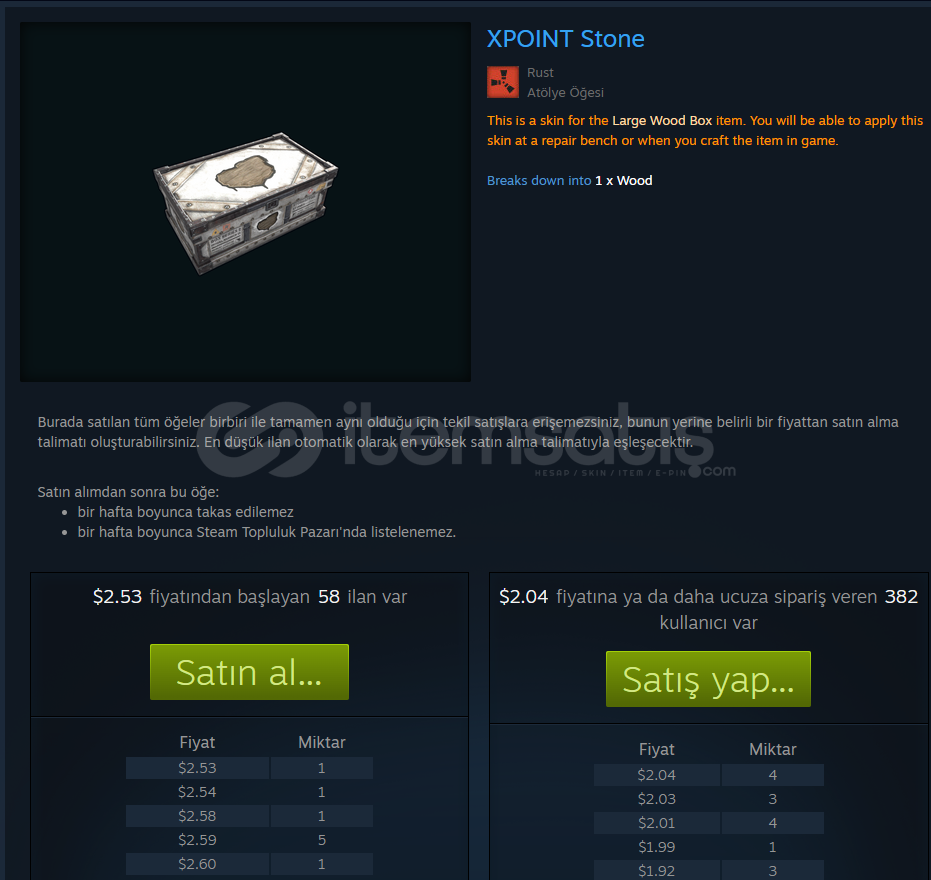
Task: Click the 'Atölye Öğesi' item type label
Action: click(x=565, y=93)
